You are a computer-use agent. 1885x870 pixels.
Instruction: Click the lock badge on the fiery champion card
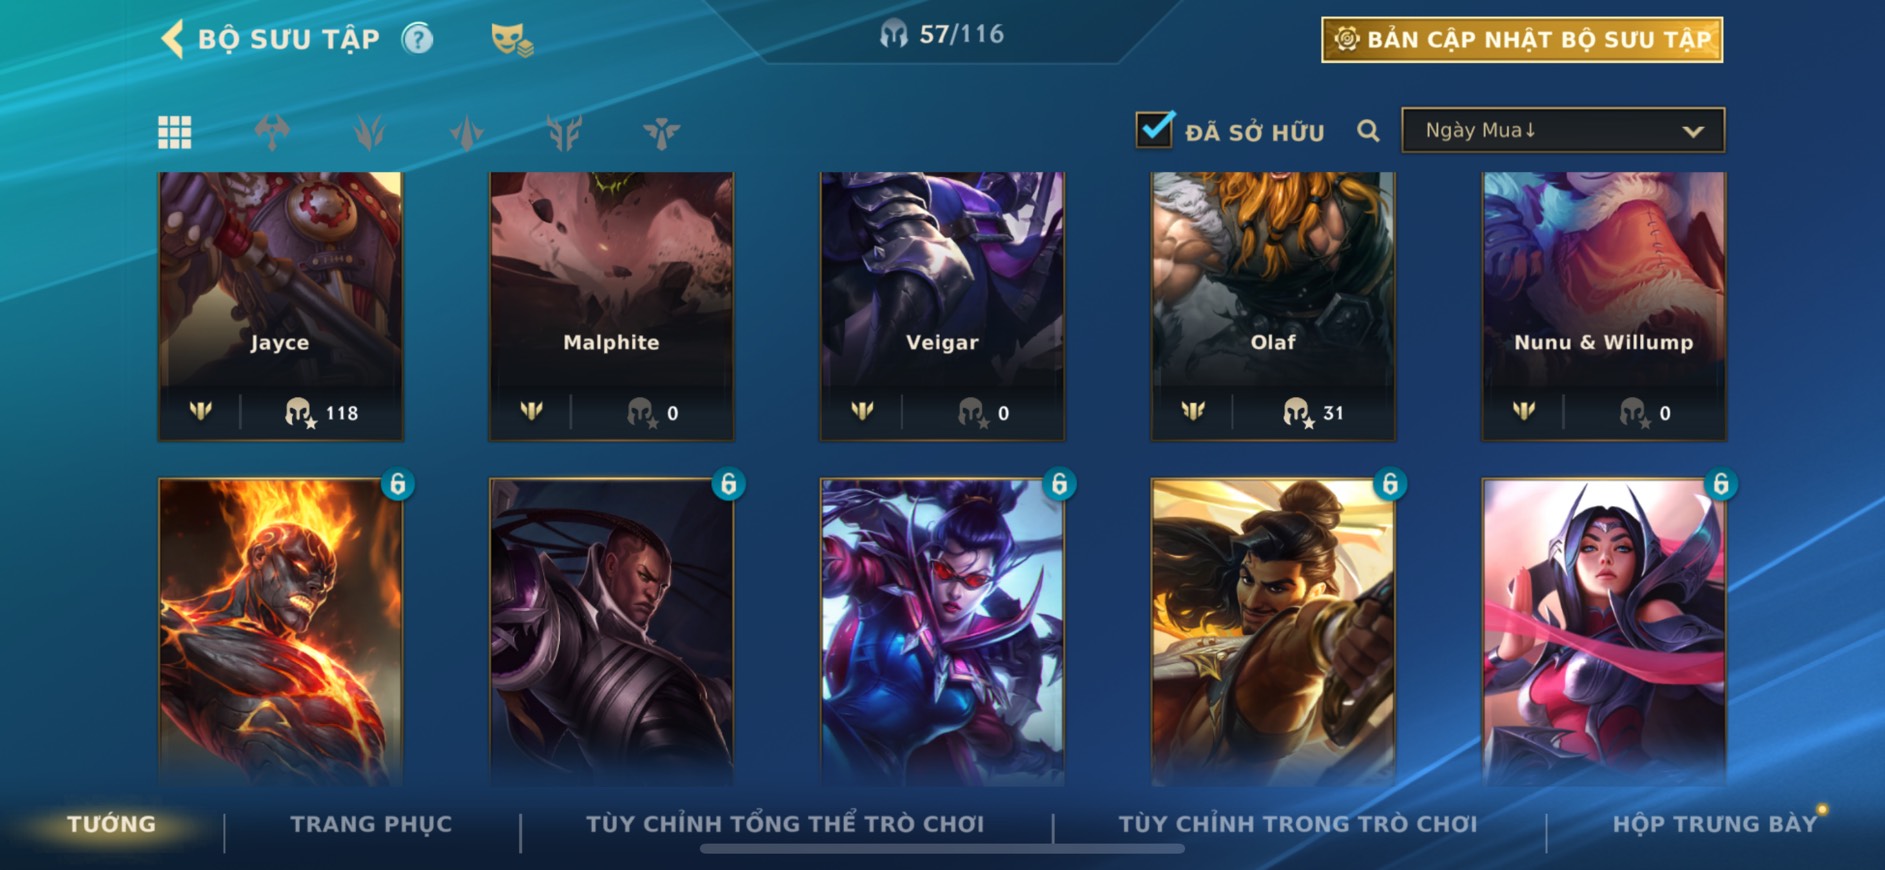398,484
